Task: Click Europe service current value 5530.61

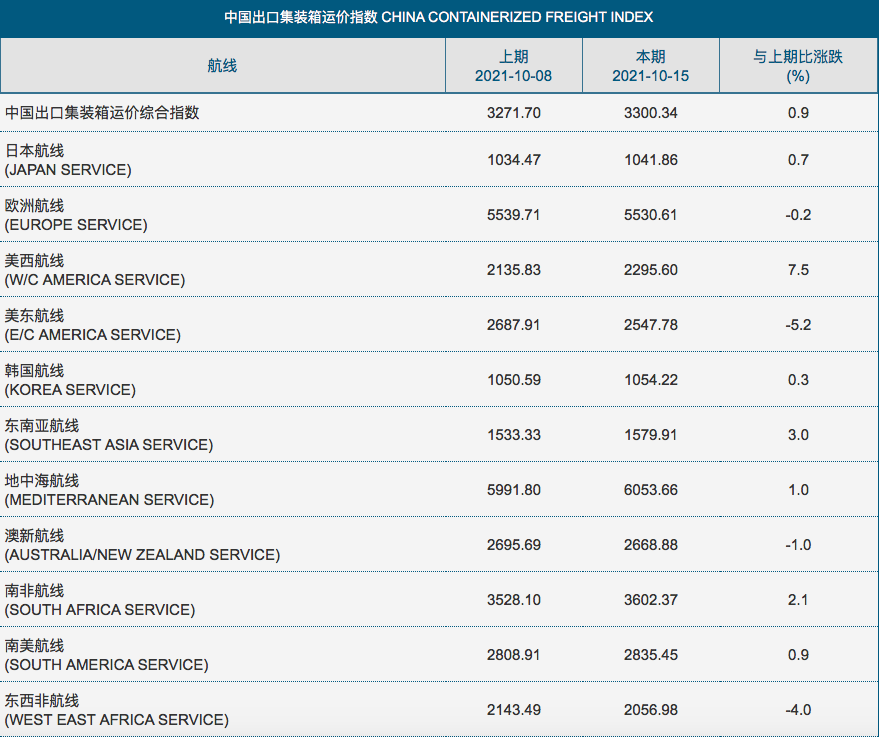Action: coord(650,215)
